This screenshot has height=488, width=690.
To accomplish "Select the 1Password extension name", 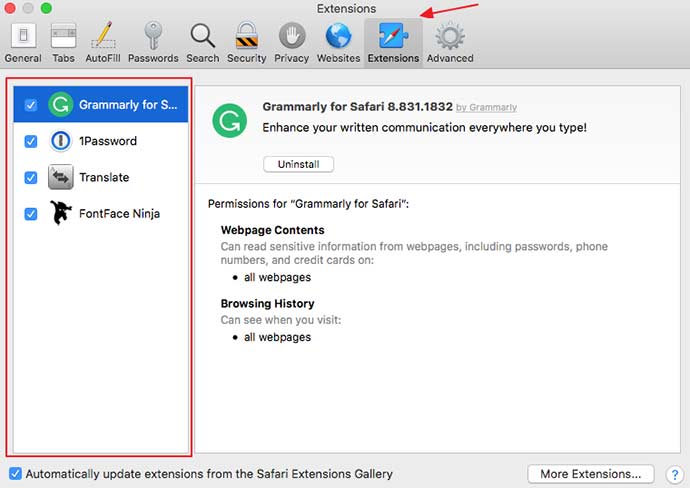I will click(108, 141).
